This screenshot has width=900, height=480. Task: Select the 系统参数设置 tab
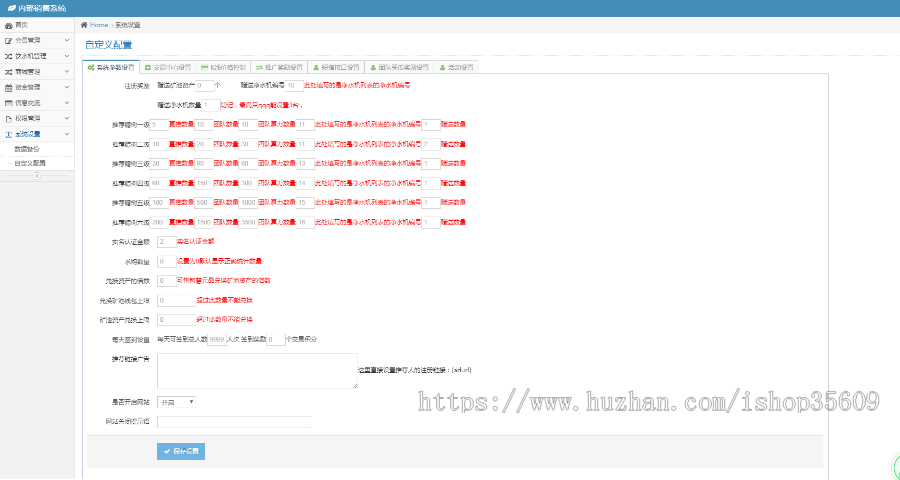[x=111, y=67]
